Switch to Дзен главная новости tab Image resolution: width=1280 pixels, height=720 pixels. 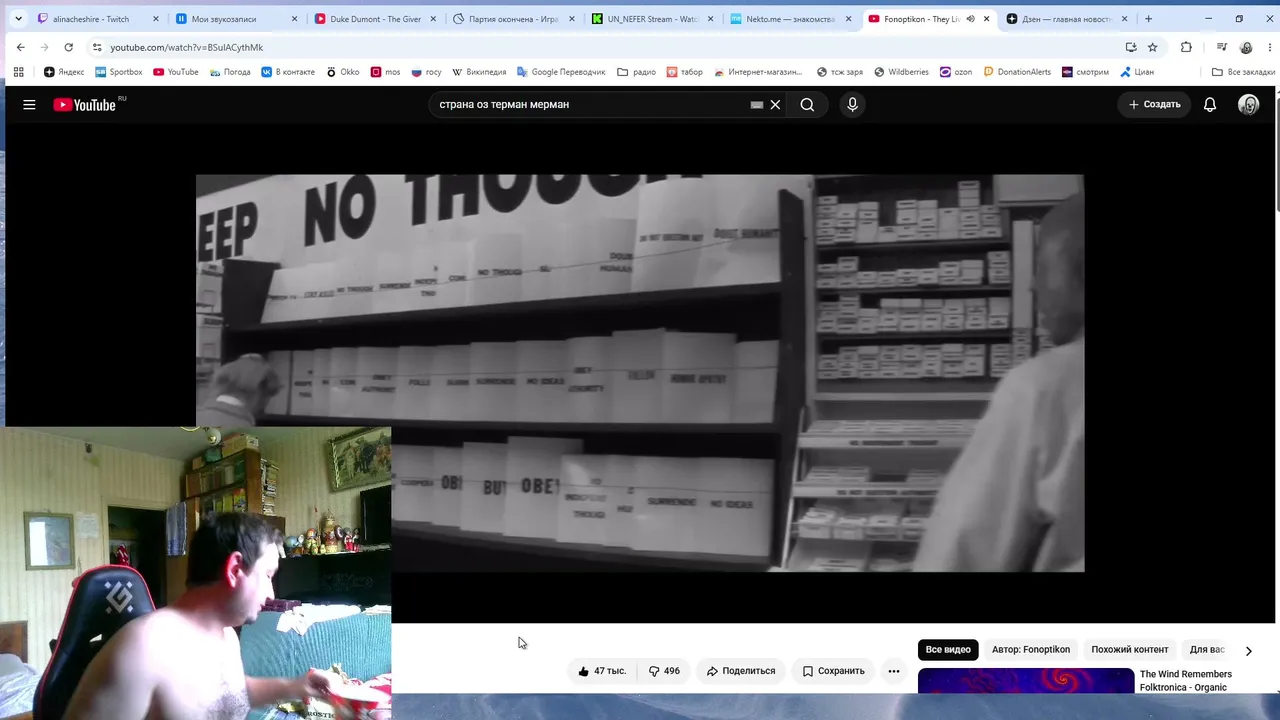click(1066, 19)
